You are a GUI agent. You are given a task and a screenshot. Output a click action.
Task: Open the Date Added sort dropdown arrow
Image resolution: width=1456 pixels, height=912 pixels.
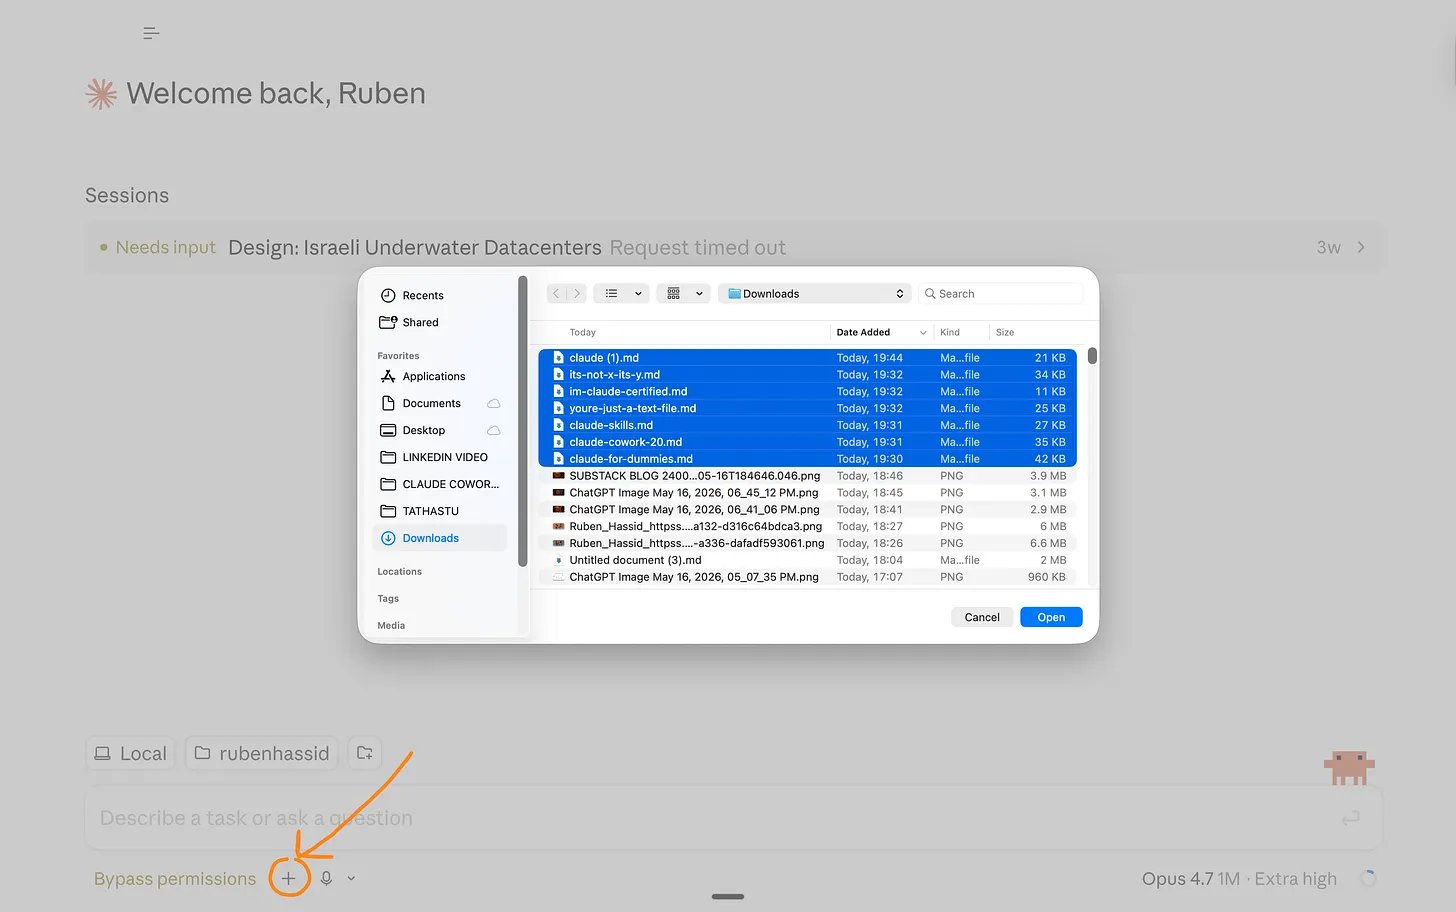[x=922, y=332]
